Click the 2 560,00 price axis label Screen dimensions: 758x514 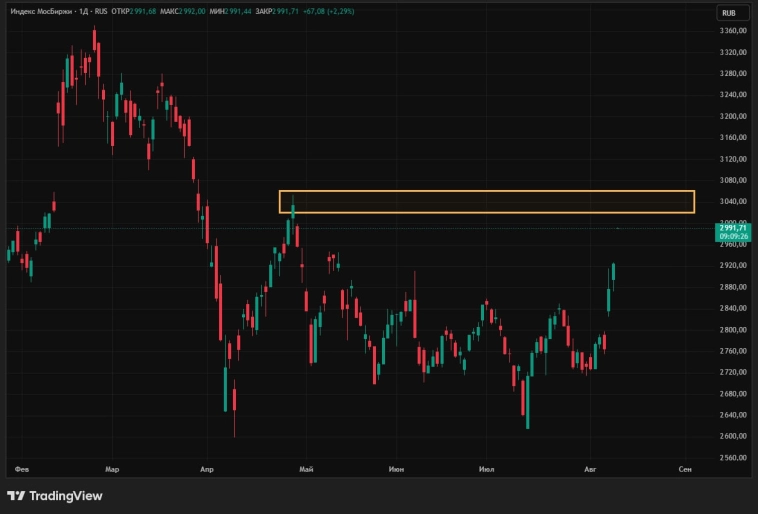click(733, 457)
